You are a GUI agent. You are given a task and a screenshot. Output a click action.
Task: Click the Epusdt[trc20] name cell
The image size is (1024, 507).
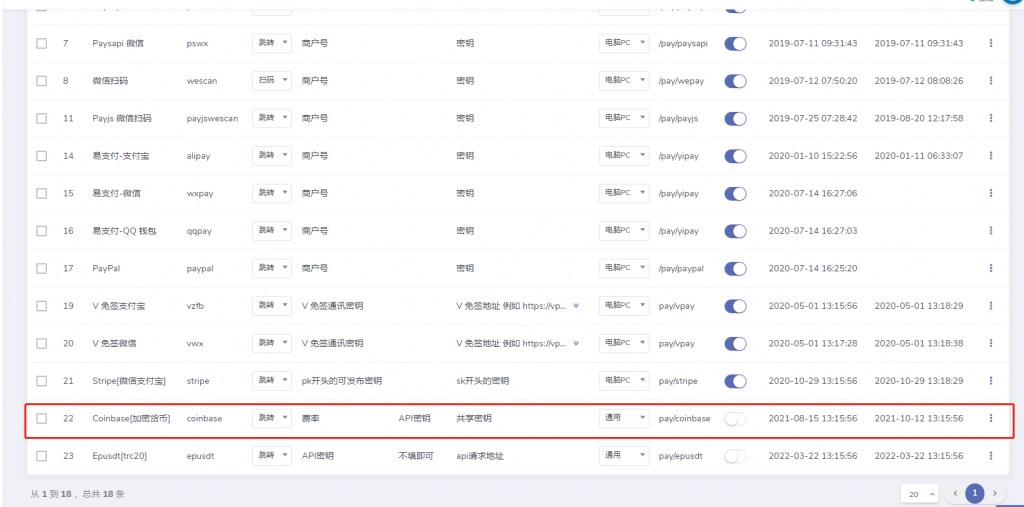[120, 456]
